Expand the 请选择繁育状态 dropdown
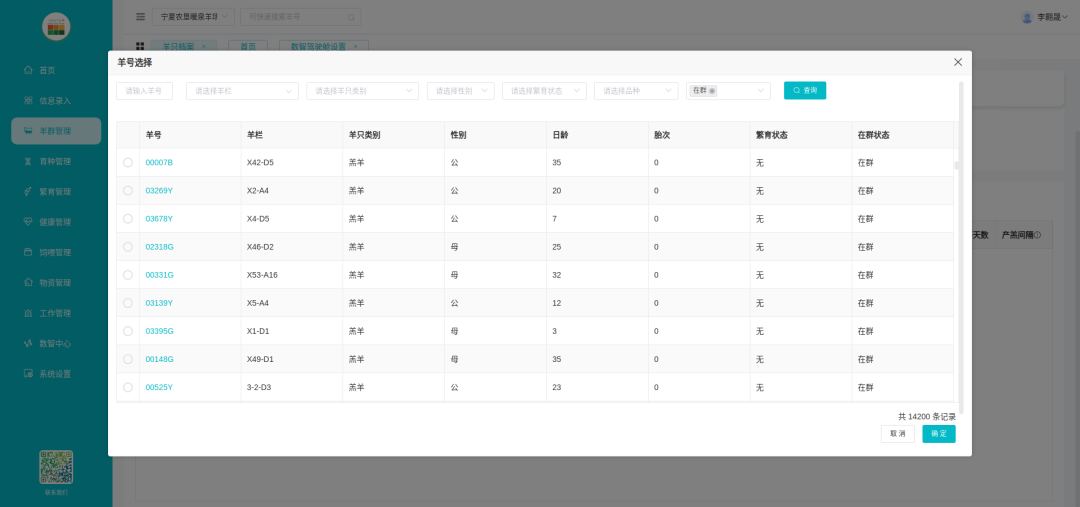 click(544, 91)
